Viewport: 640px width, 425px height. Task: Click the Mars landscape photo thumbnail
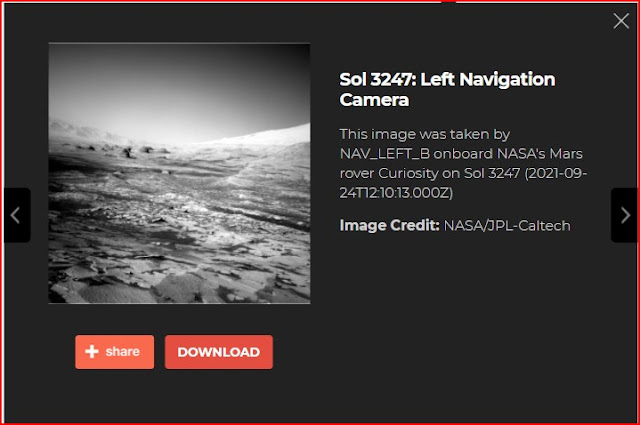click(179, 173)
